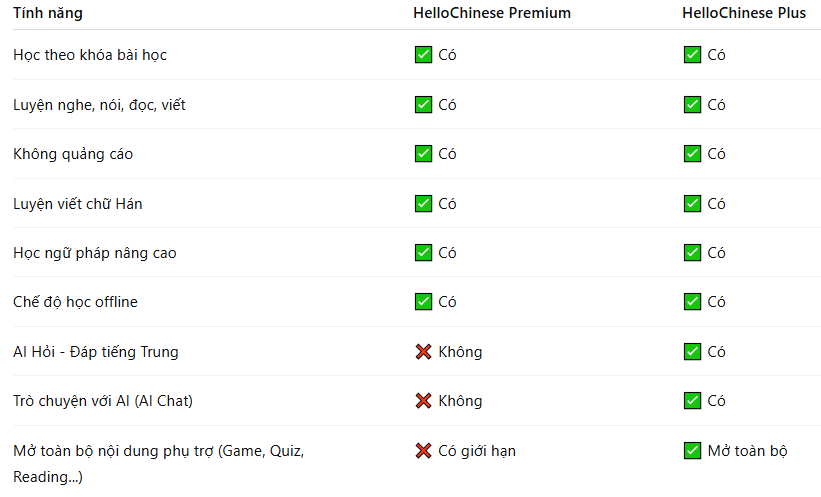This screenshot has width=821, height=497.
Task: Click the Premium red X for Trò chuyện với AI
Action: point(423,401)
